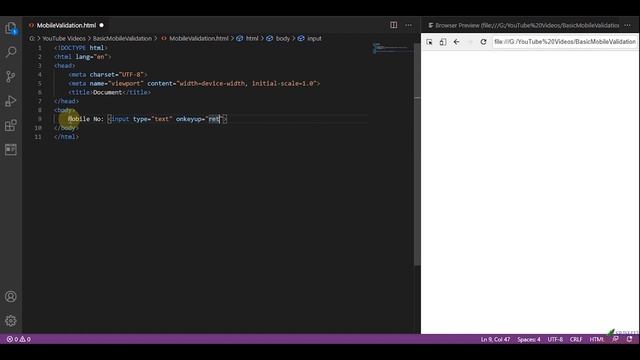Click 'charset' attribute on line 4

(x=102, y=74)
